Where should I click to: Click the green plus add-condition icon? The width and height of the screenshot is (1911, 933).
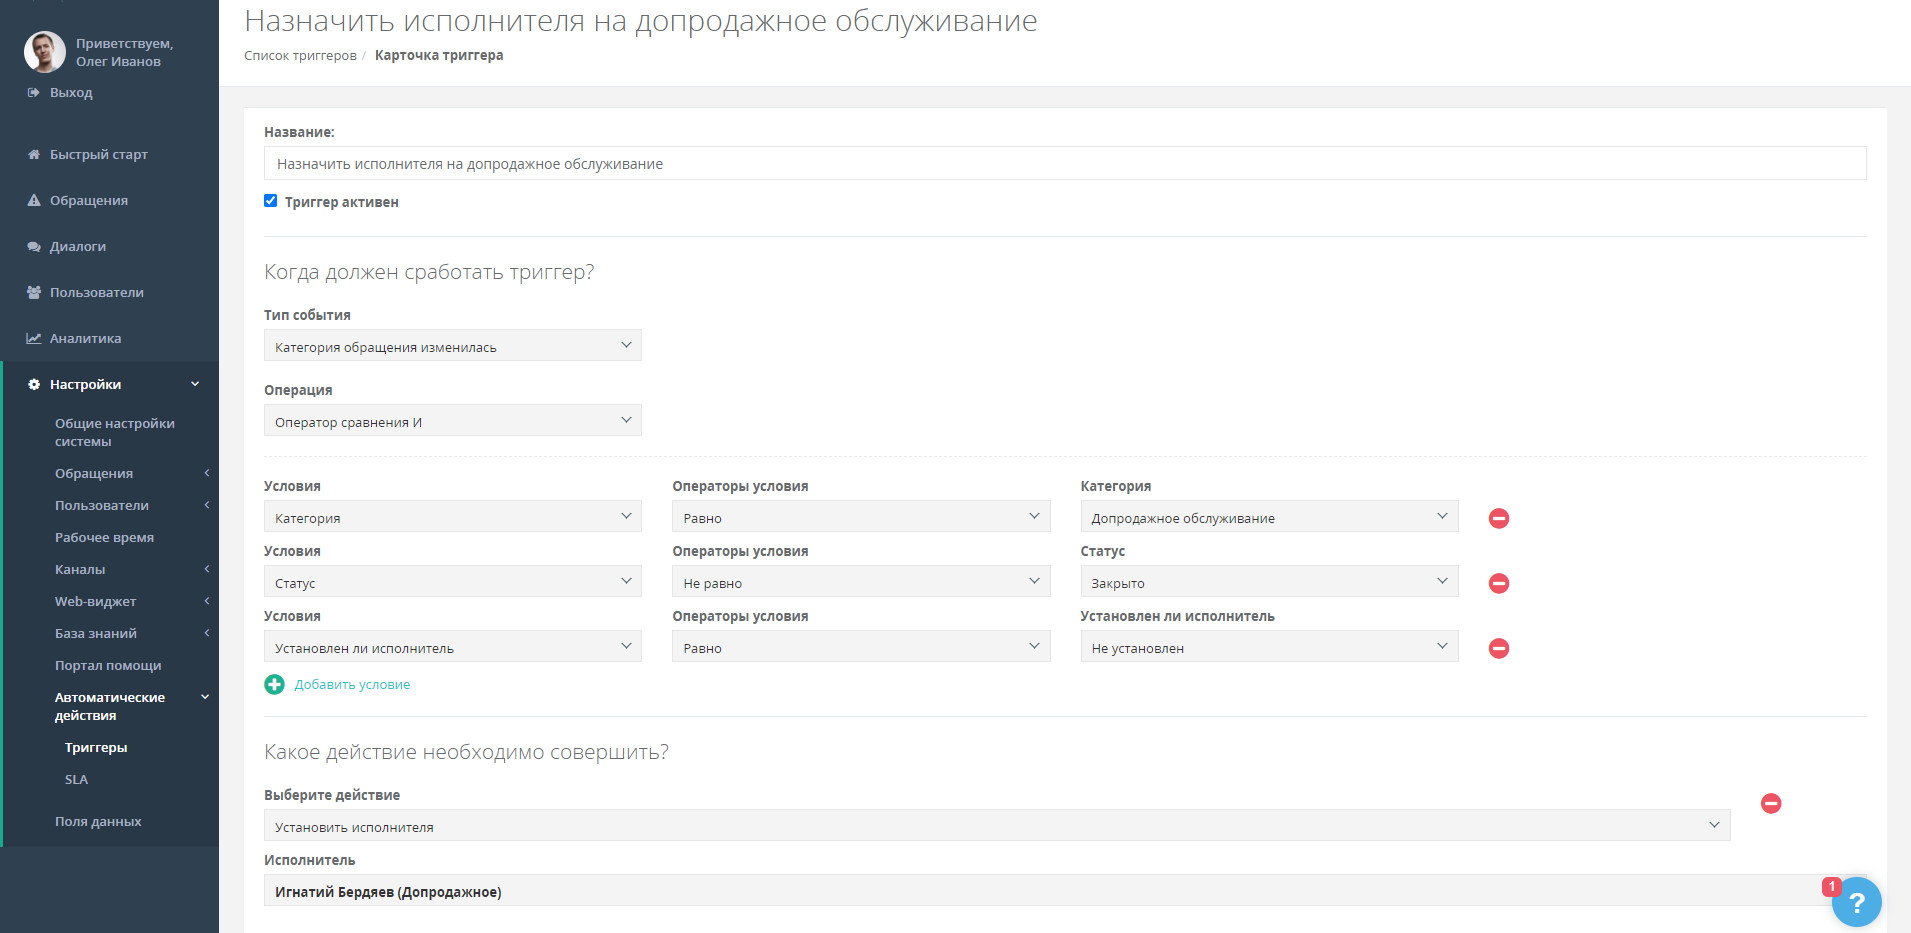(x=274, y=684)
